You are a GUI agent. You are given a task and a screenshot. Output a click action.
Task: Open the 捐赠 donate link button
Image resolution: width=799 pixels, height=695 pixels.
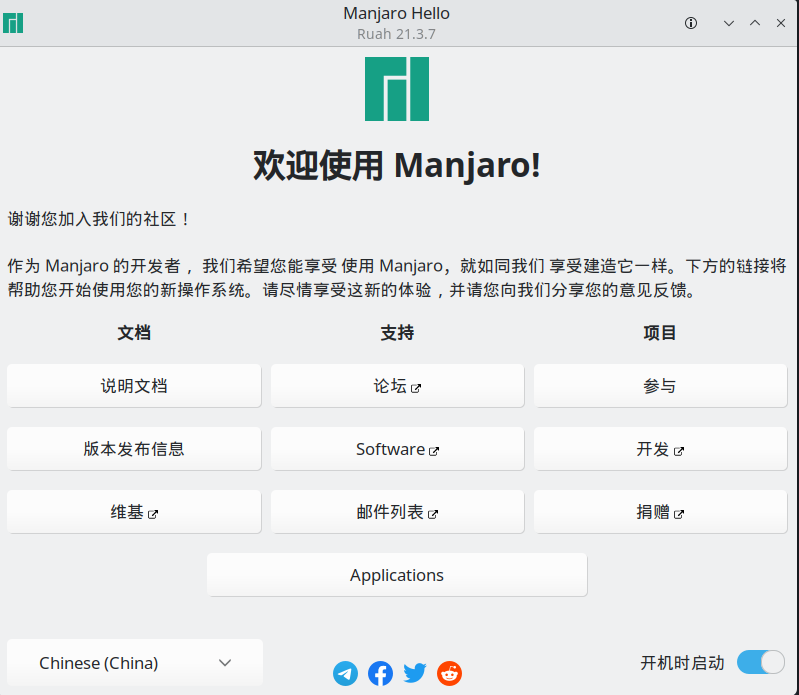[660, 512]
